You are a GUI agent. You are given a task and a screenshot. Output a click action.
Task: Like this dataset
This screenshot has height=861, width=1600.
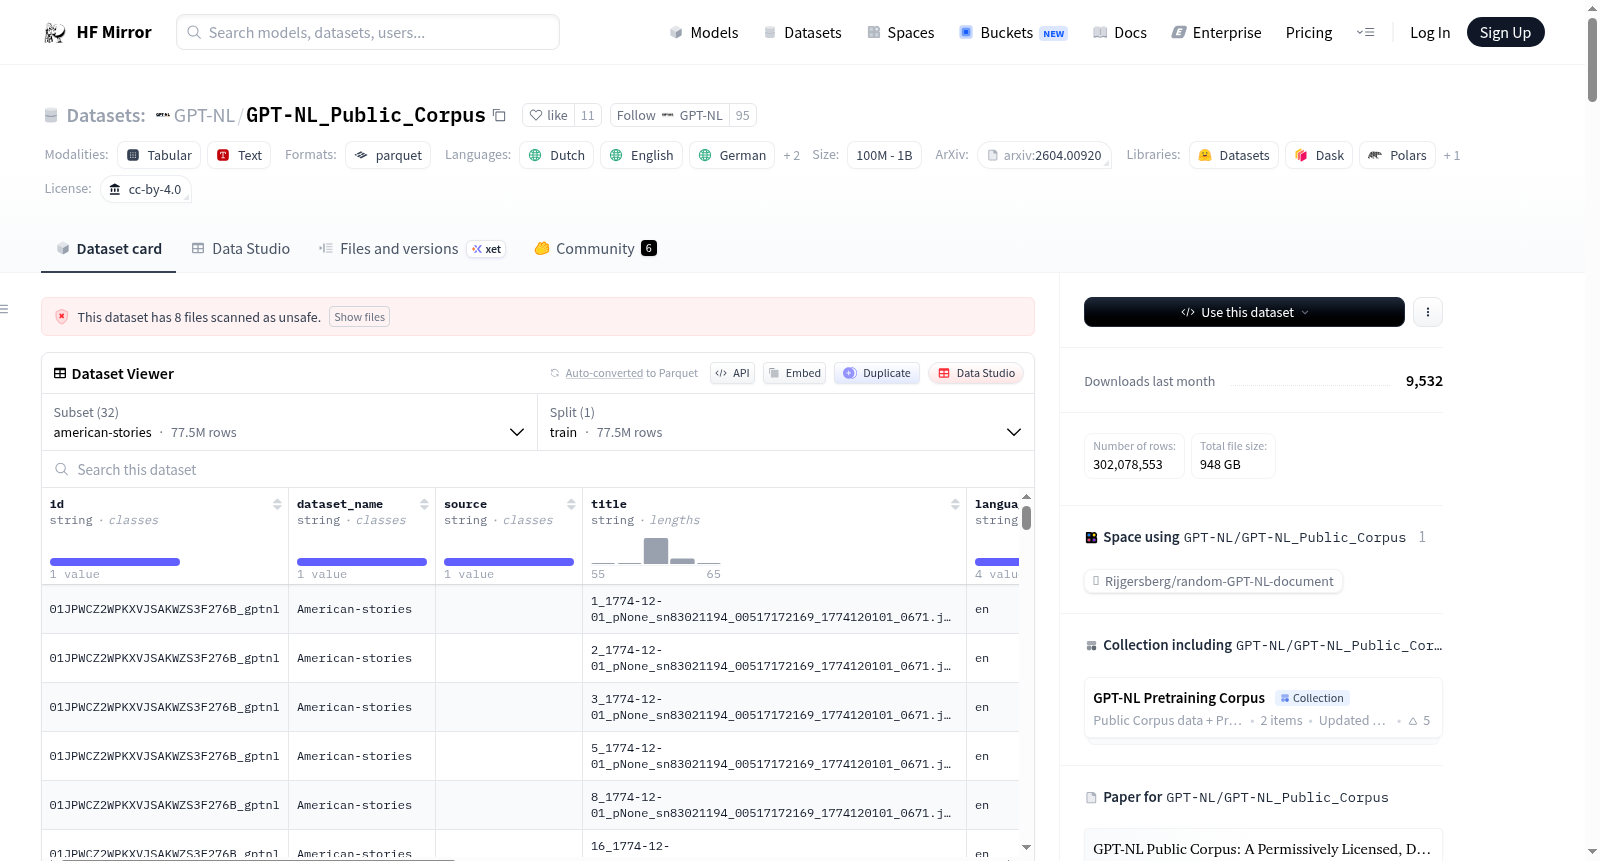point(549,115)
